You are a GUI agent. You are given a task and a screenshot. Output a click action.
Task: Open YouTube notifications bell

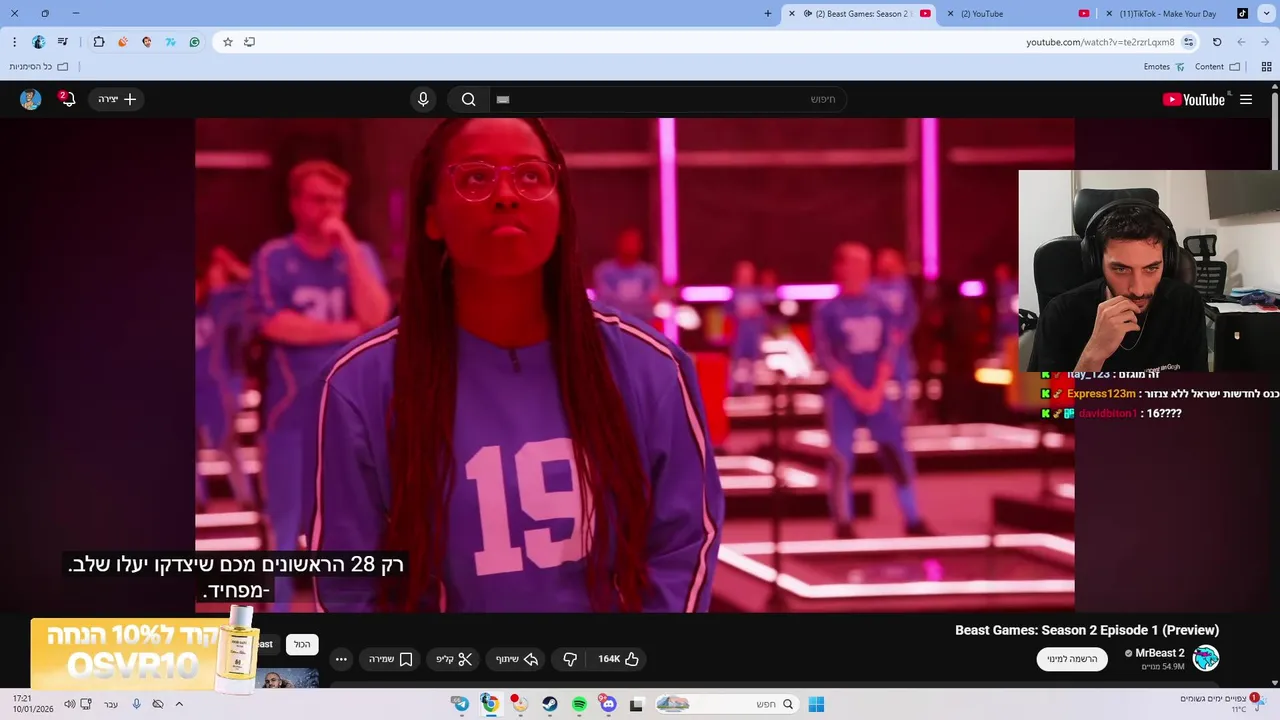pyautogui.click(x=67, y=99)
